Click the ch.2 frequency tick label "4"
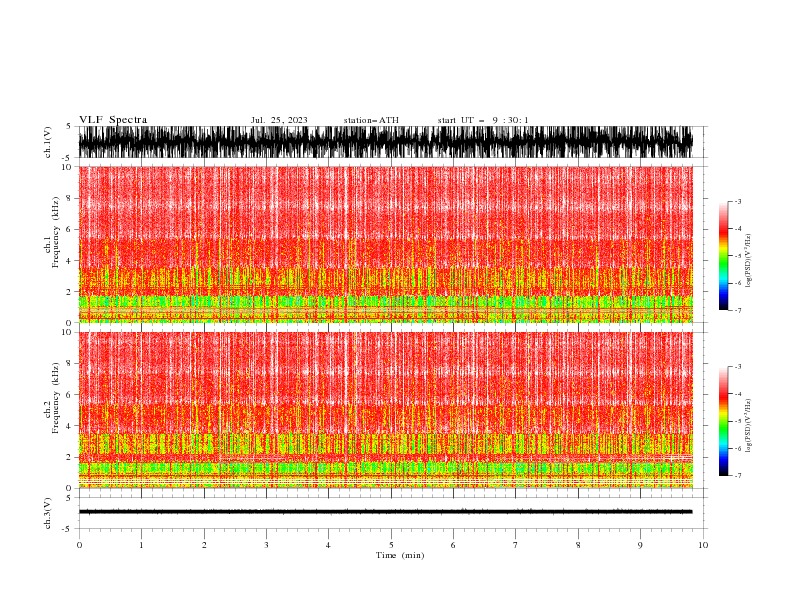Screen dimensions: 792x612 [70, 426]
